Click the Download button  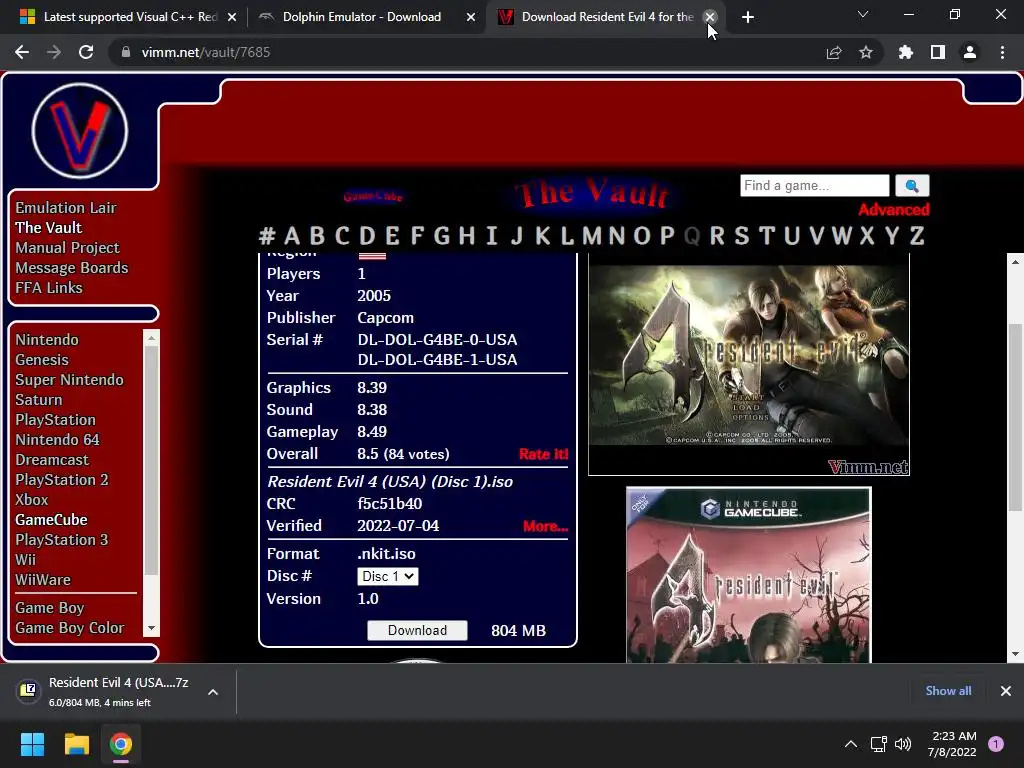pos(417,630)
